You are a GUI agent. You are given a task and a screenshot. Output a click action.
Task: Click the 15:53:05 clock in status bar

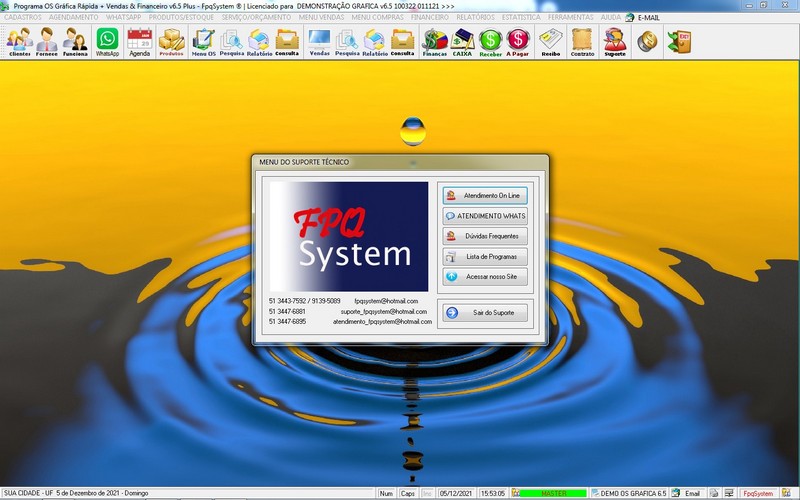pos(492,493)
